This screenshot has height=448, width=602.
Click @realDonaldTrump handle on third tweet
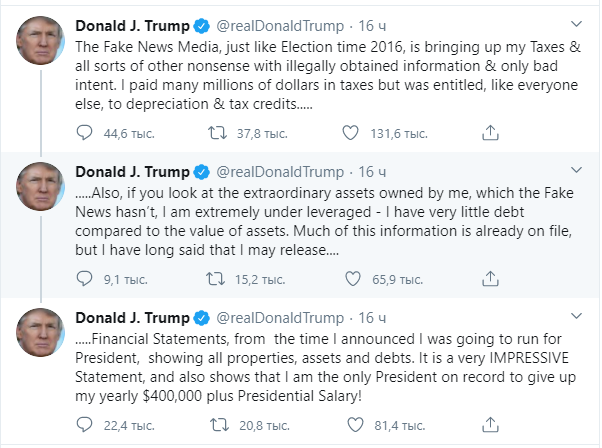277,319
